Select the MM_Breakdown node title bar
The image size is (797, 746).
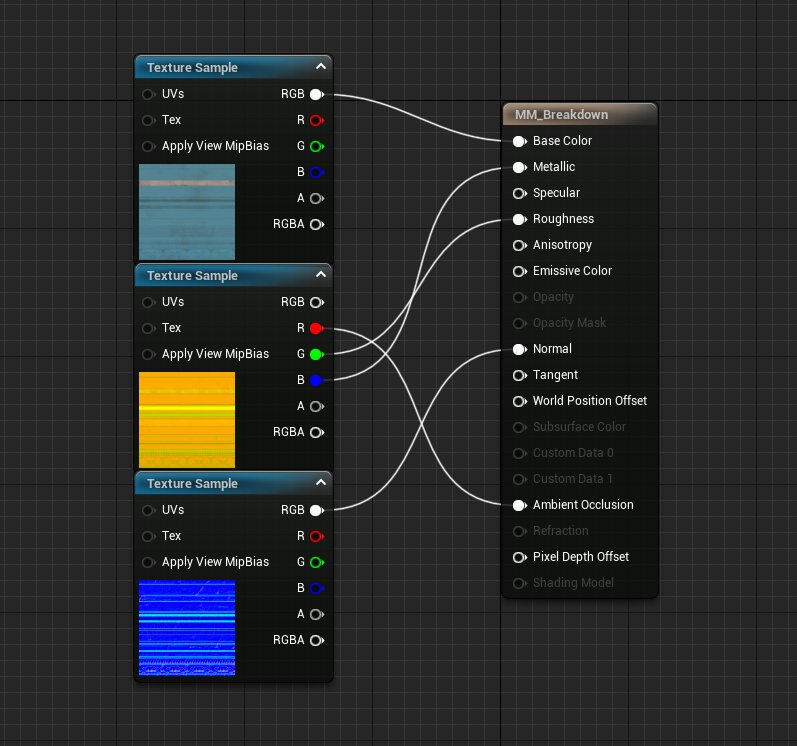[x=580, y=114]
